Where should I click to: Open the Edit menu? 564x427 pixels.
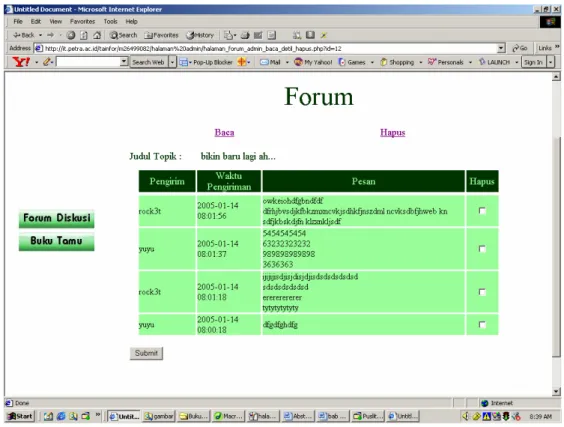tap(36, 22)
